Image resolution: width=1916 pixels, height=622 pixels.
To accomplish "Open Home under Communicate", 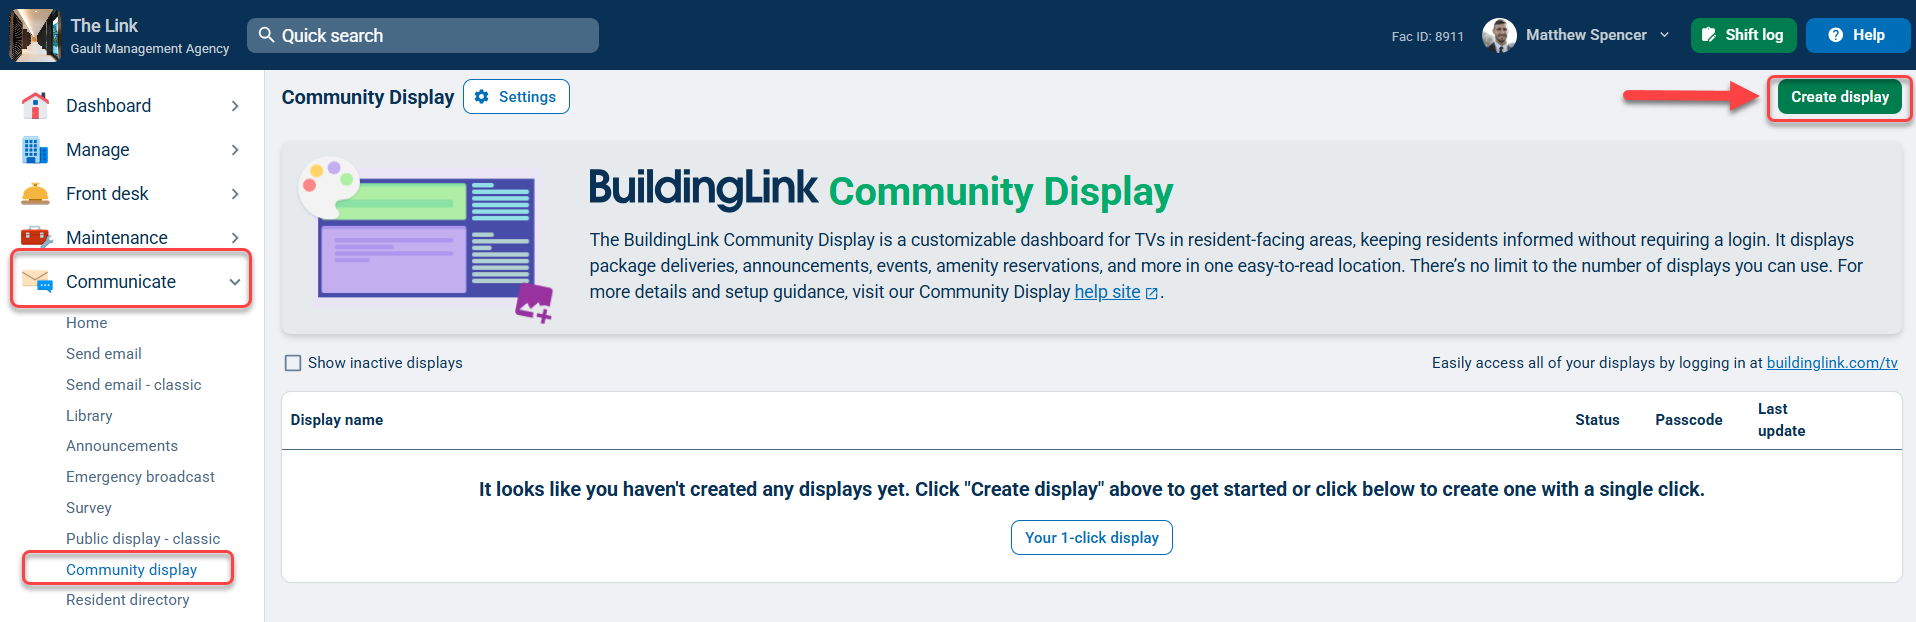I will pos(87,323).
